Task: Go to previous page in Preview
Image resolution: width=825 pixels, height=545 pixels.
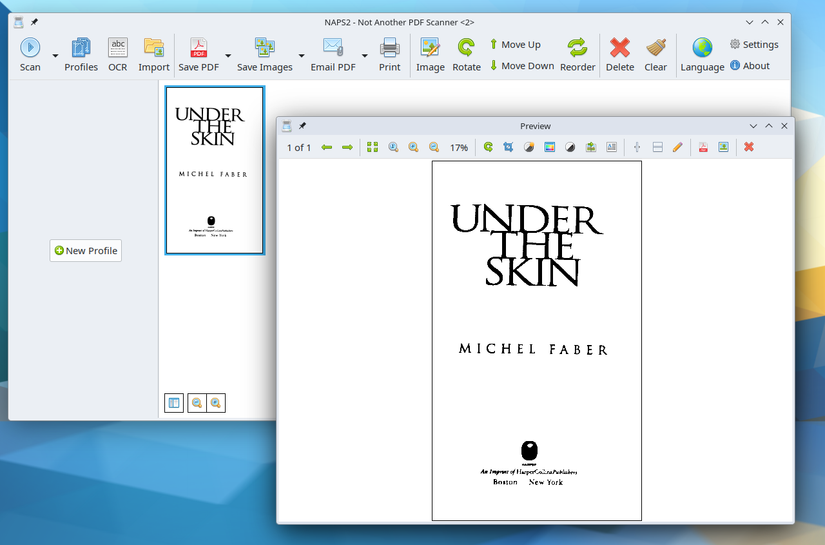Action: click(x=327, y=147)
